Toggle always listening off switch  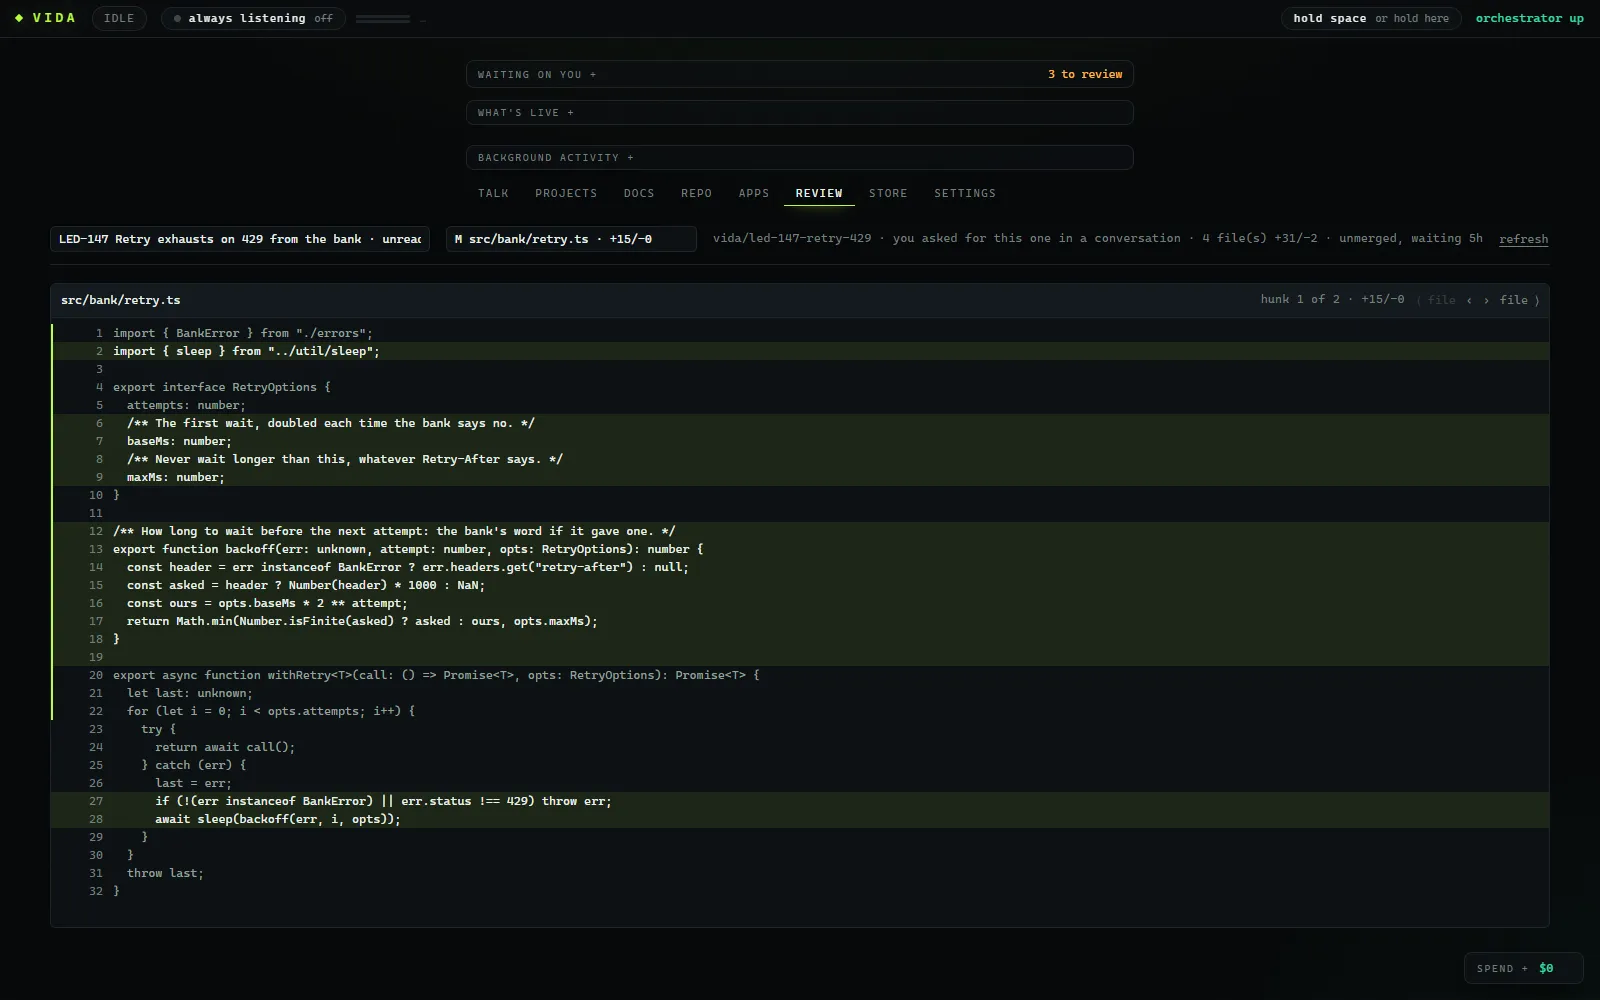253,18
